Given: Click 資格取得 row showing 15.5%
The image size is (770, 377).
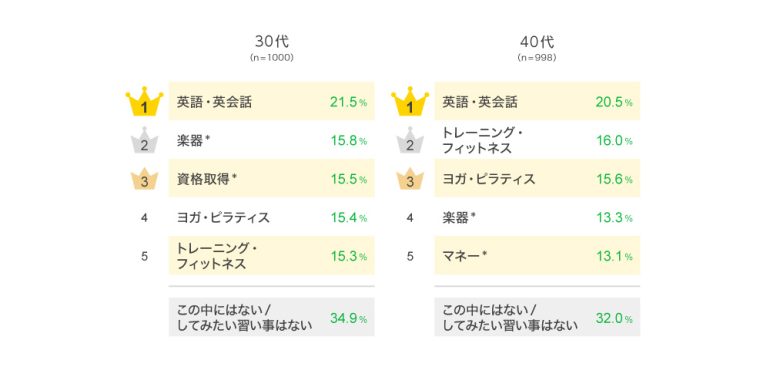Looking at the screenshot, I should [x=272, y=178].
